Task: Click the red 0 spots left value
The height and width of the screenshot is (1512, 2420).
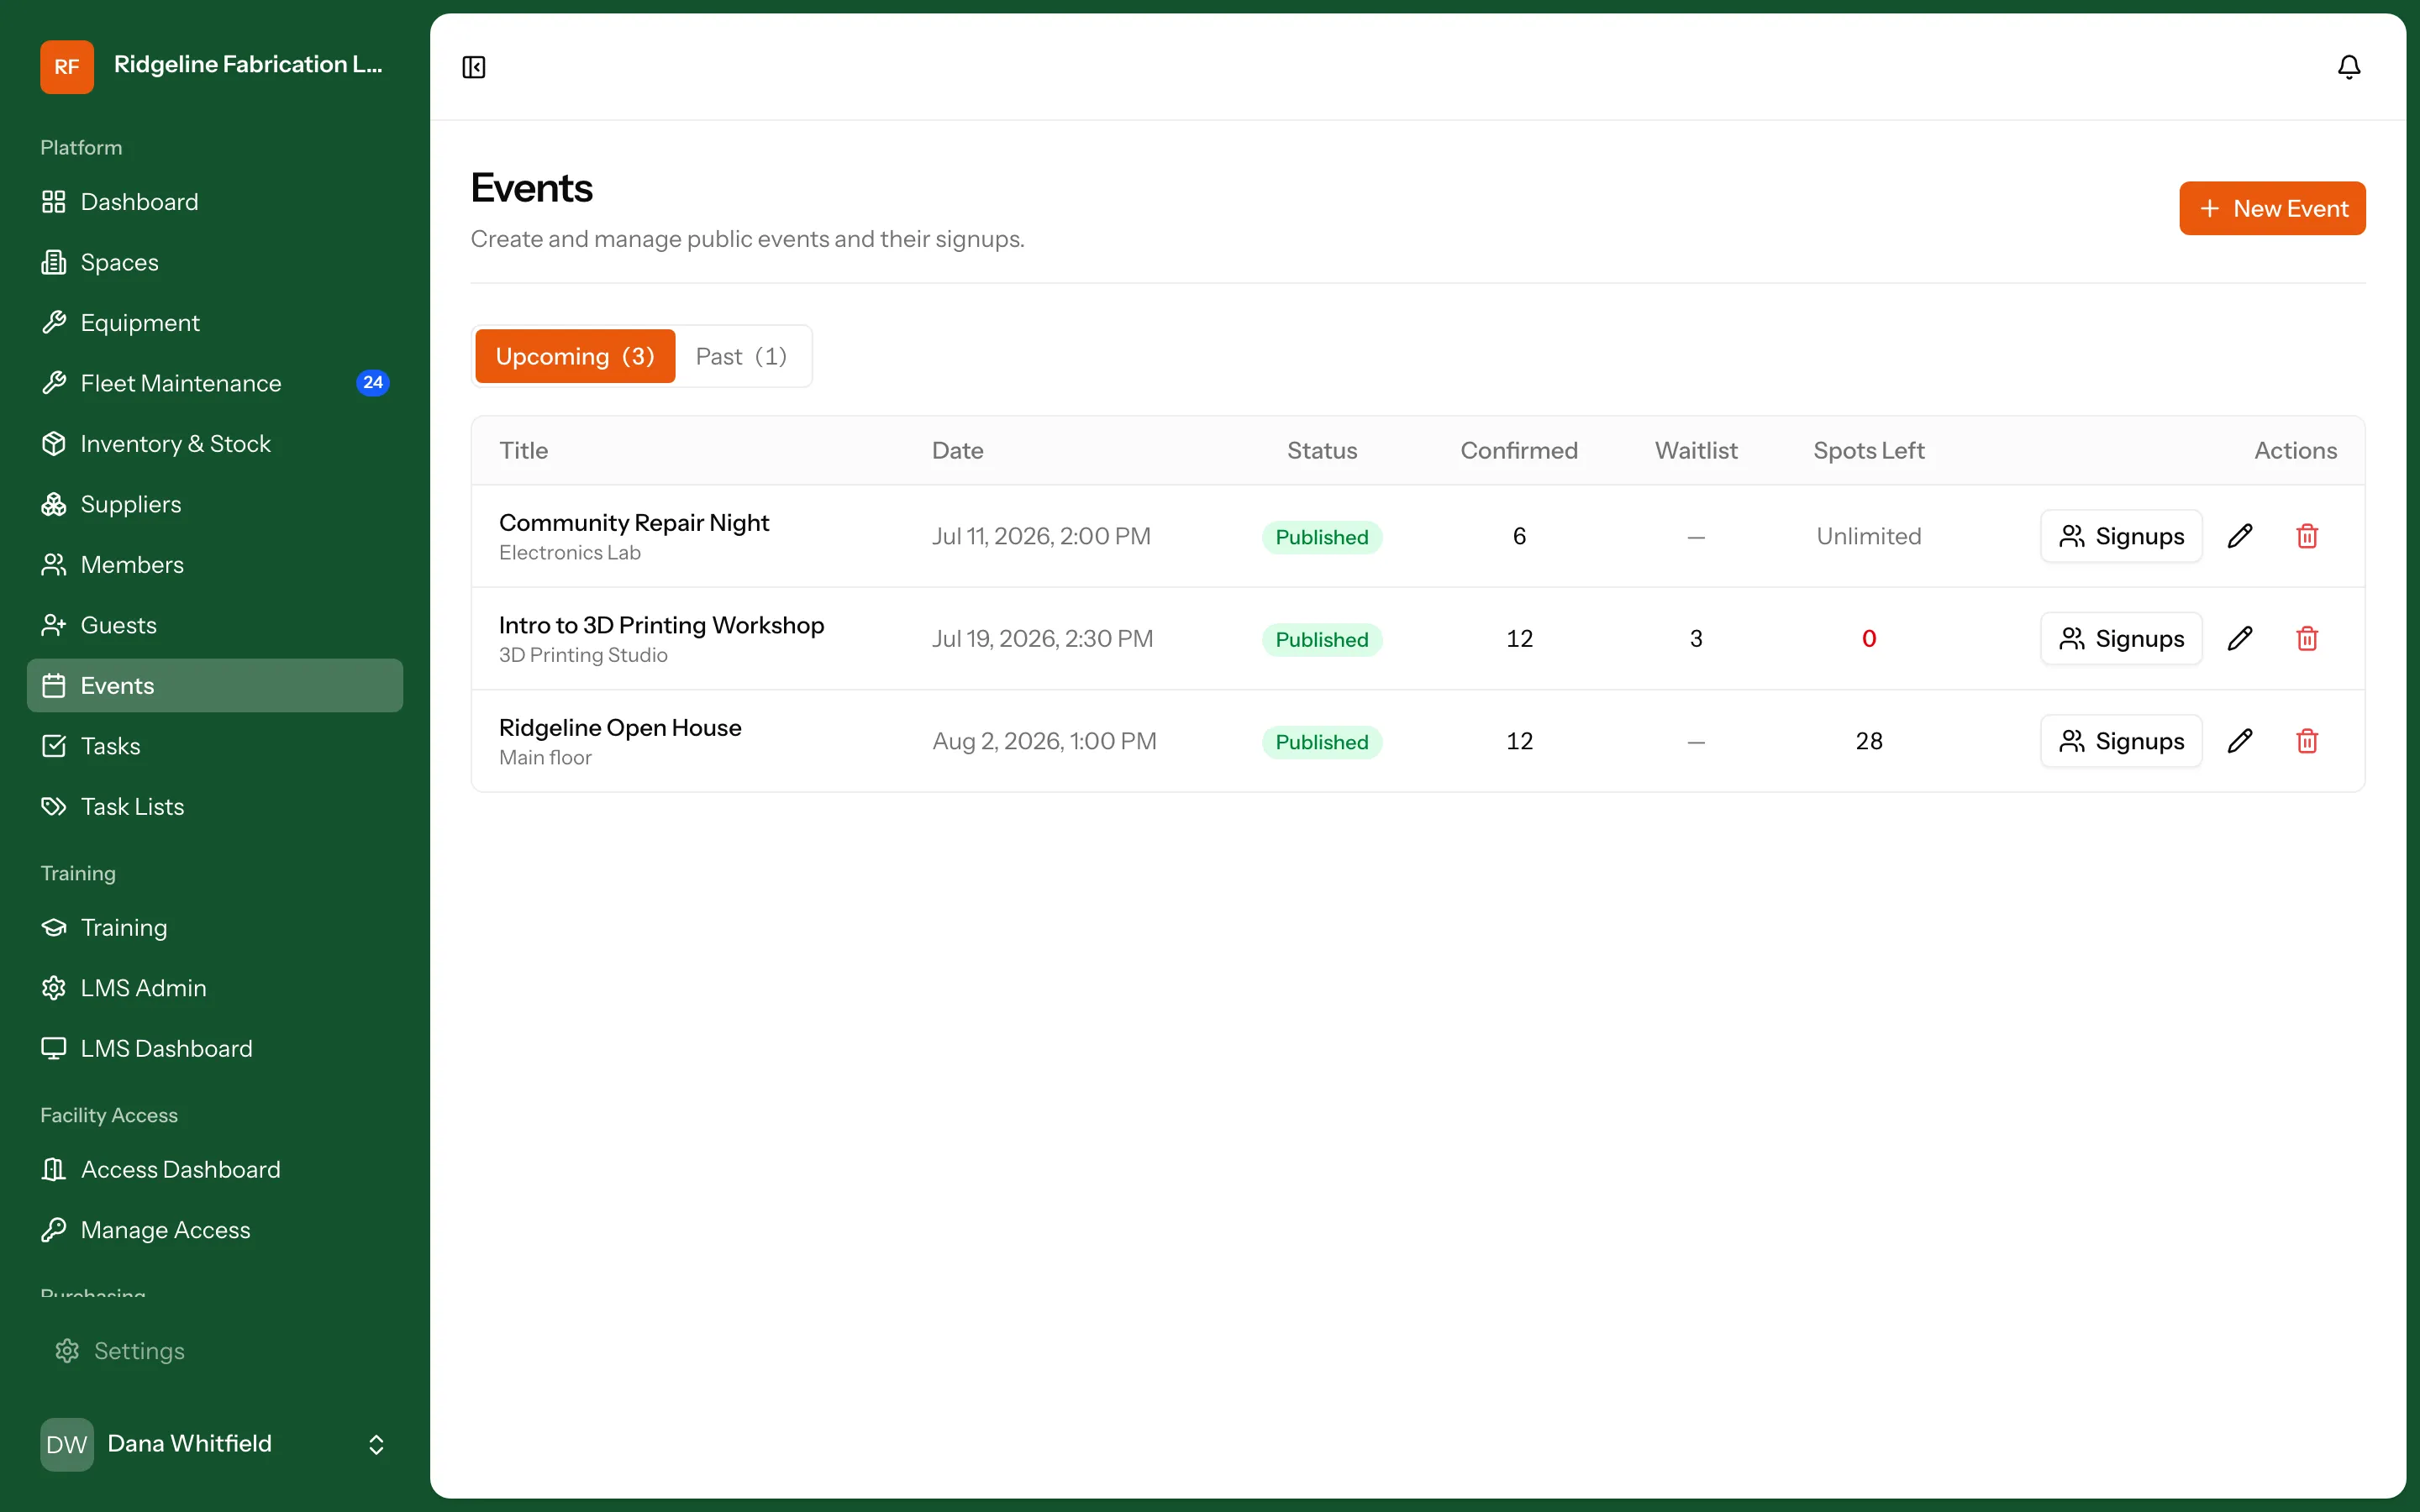Action: coord(1868,638)
